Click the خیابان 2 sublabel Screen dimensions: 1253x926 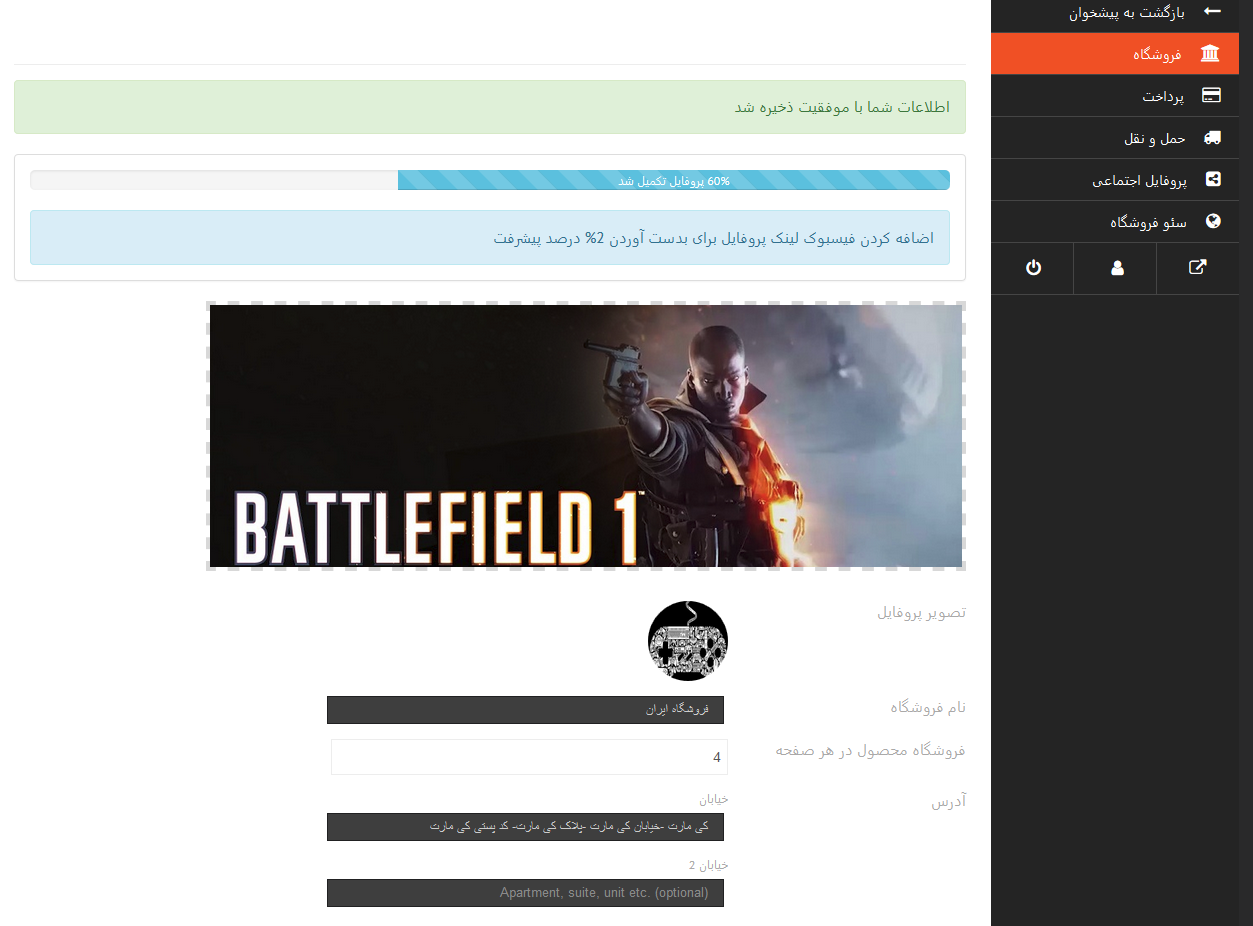(708, 865)
